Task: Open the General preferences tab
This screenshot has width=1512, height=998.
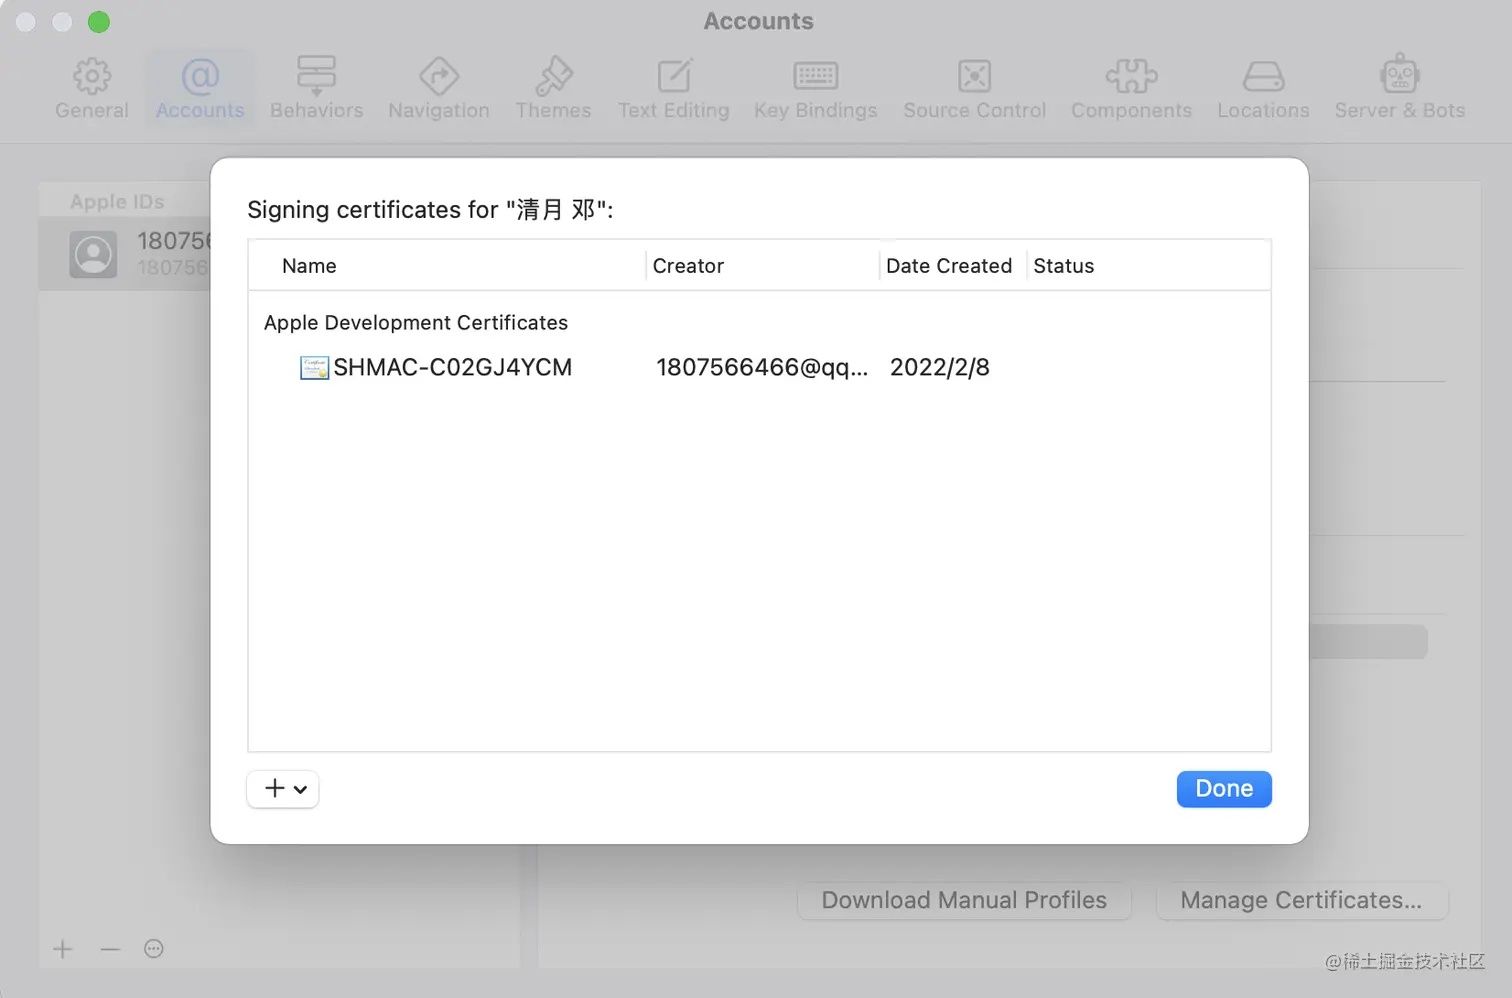Action: pyautogui.click(x=92, y=89)
